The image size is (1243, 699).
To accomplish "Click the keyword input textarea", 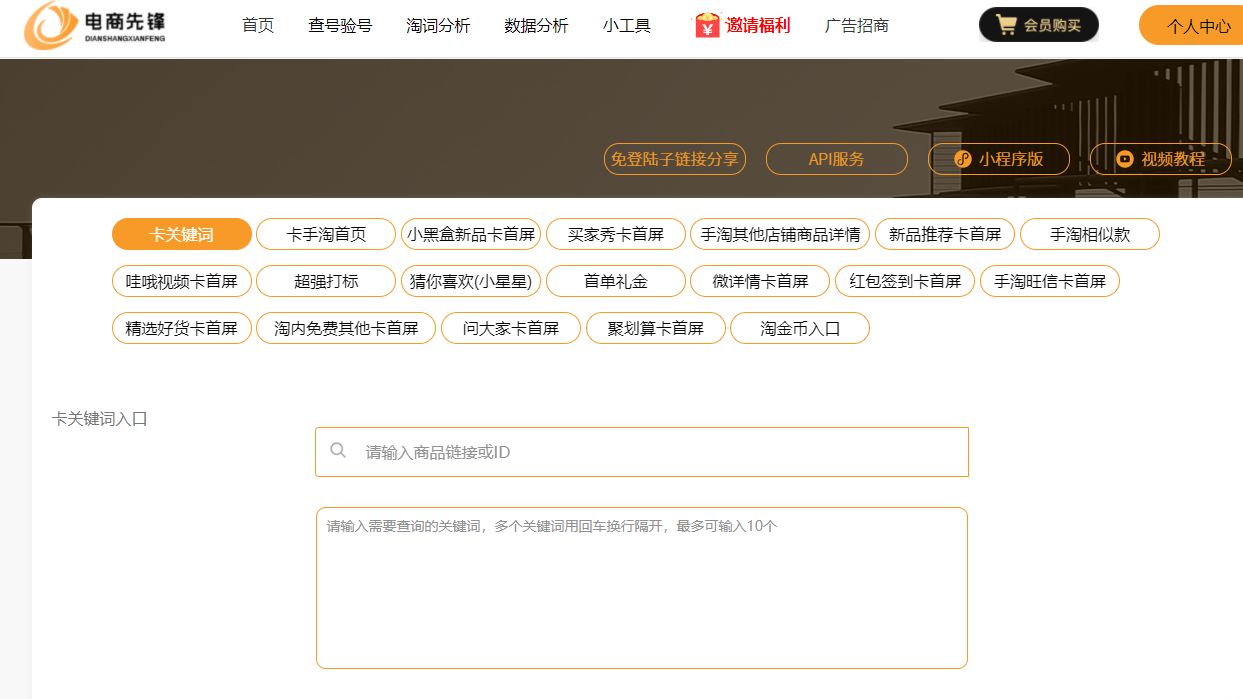I will pyautogui.click(x=641, y=585).
